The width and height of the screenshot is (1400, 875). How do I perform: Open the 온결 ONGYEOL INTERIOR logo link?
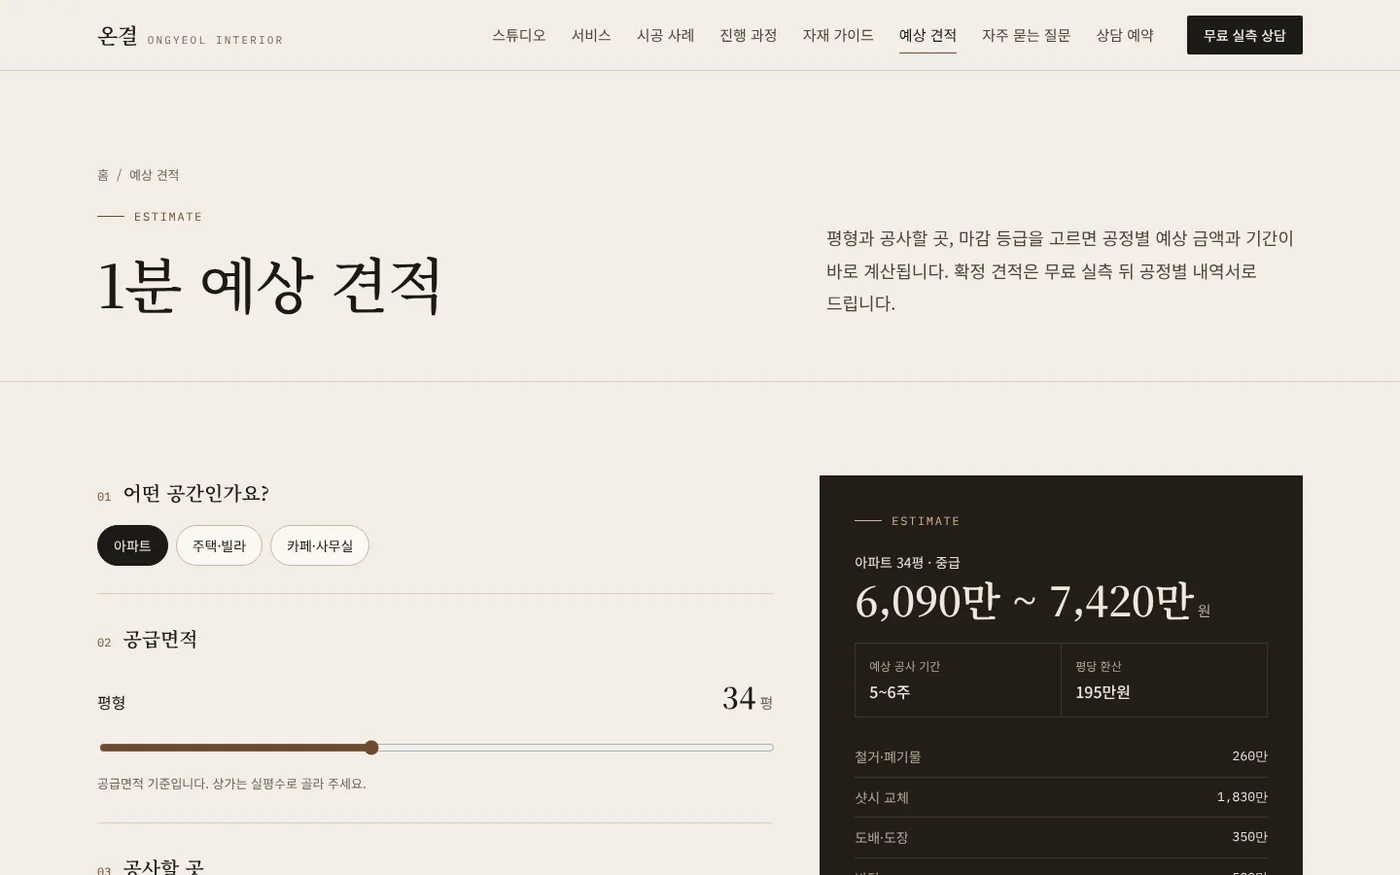point(190,36)
